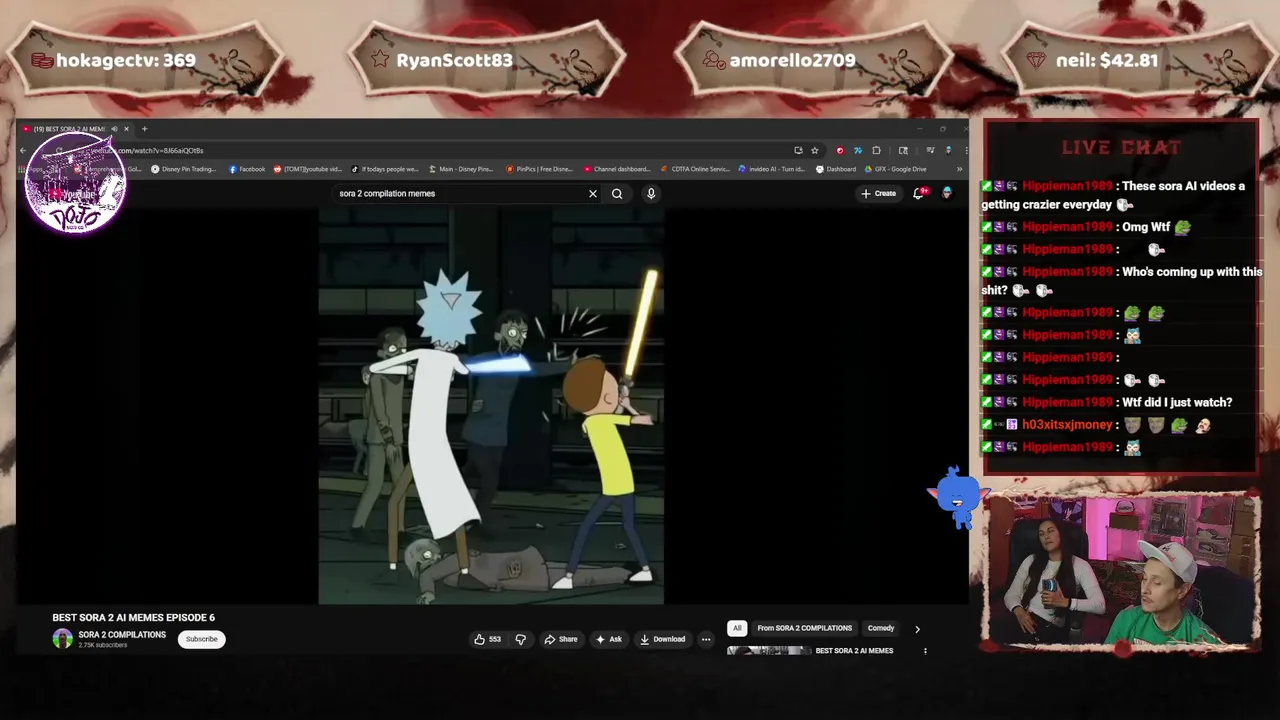This screenshot has height=720, width=1280.
Task: Open the red circular browser extension
Action: pos(840,150)
